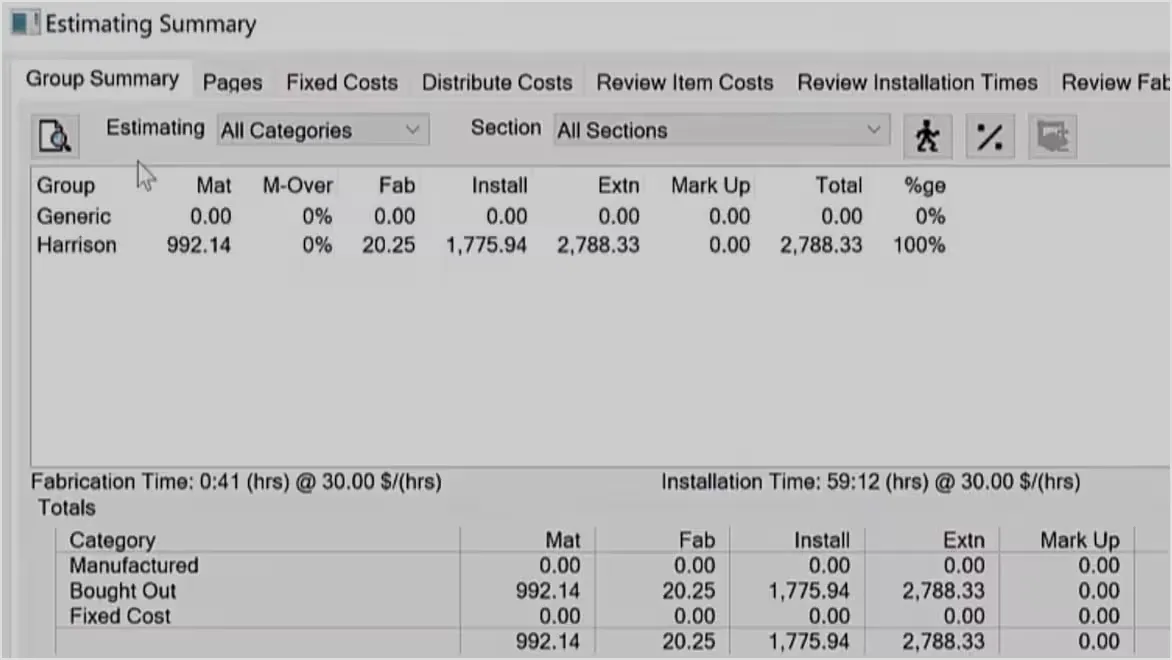Screen dimensions: 1172x660
Task: Select the Generic group row
Action: click(x=74, y=216)
